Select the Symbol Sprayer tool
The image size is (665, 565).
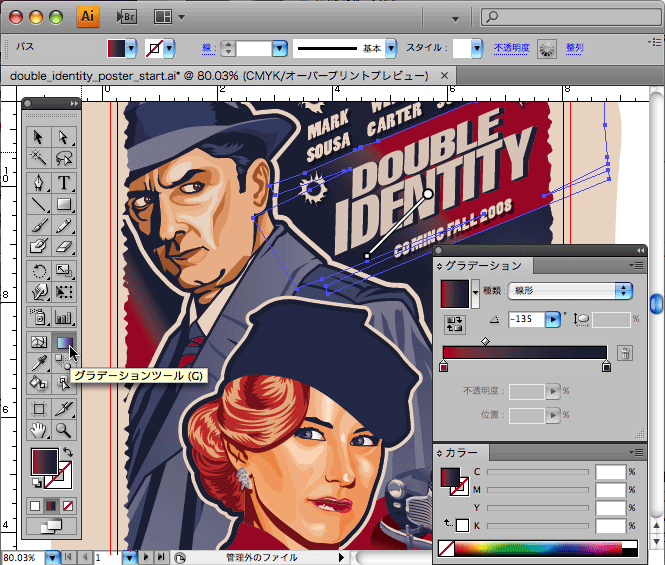tap(39, 317)
